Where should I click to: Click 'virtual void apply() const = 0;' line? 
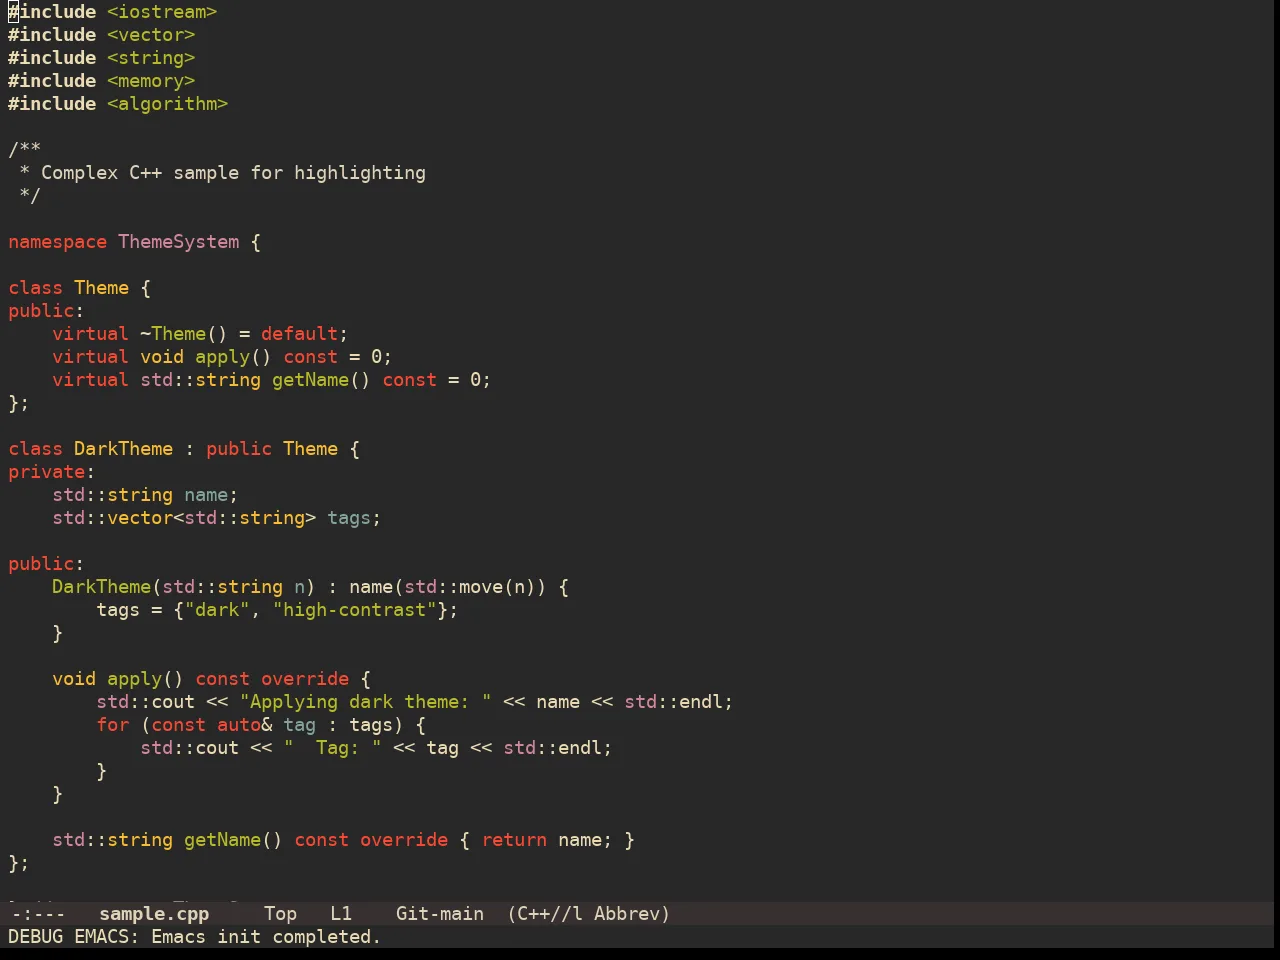tap(222, 357)
